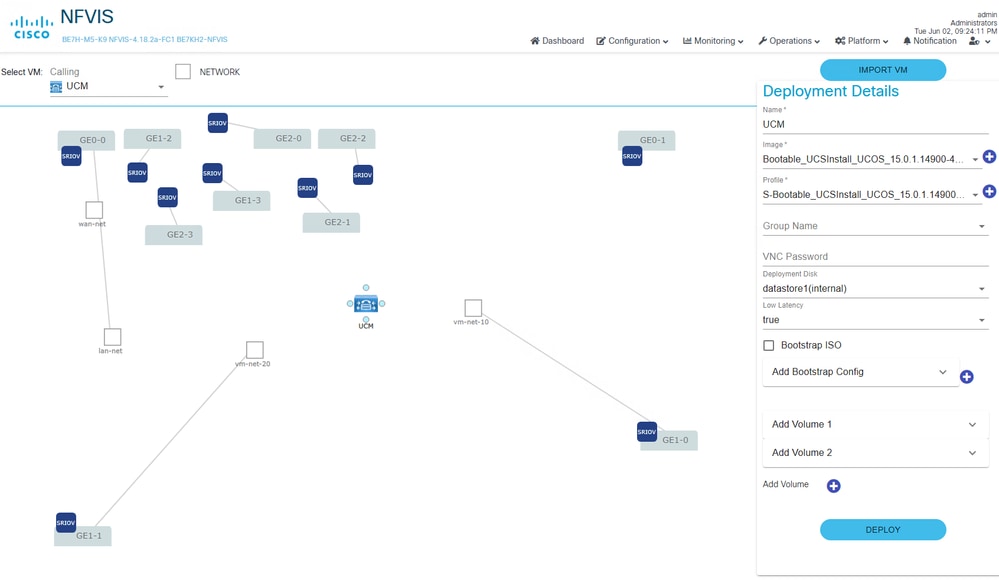
Task: Toggle the NETWORK checkbox
Action: pos(183,71)
